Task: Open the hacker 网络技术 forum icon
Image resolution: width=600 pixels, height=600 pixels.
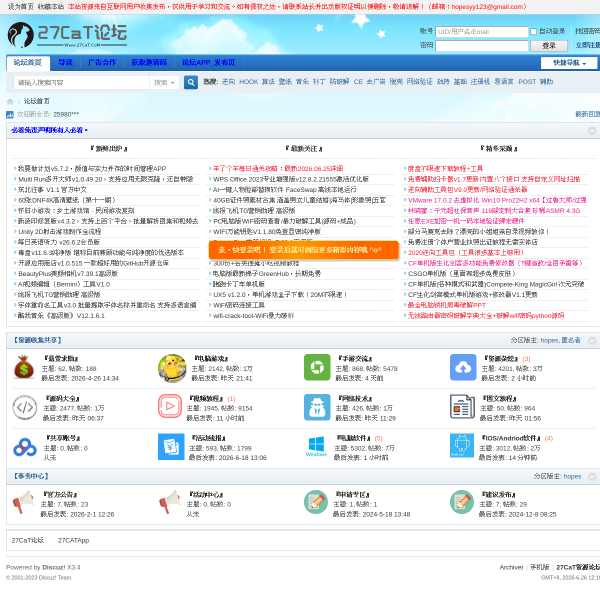Action: click(317, 408)
